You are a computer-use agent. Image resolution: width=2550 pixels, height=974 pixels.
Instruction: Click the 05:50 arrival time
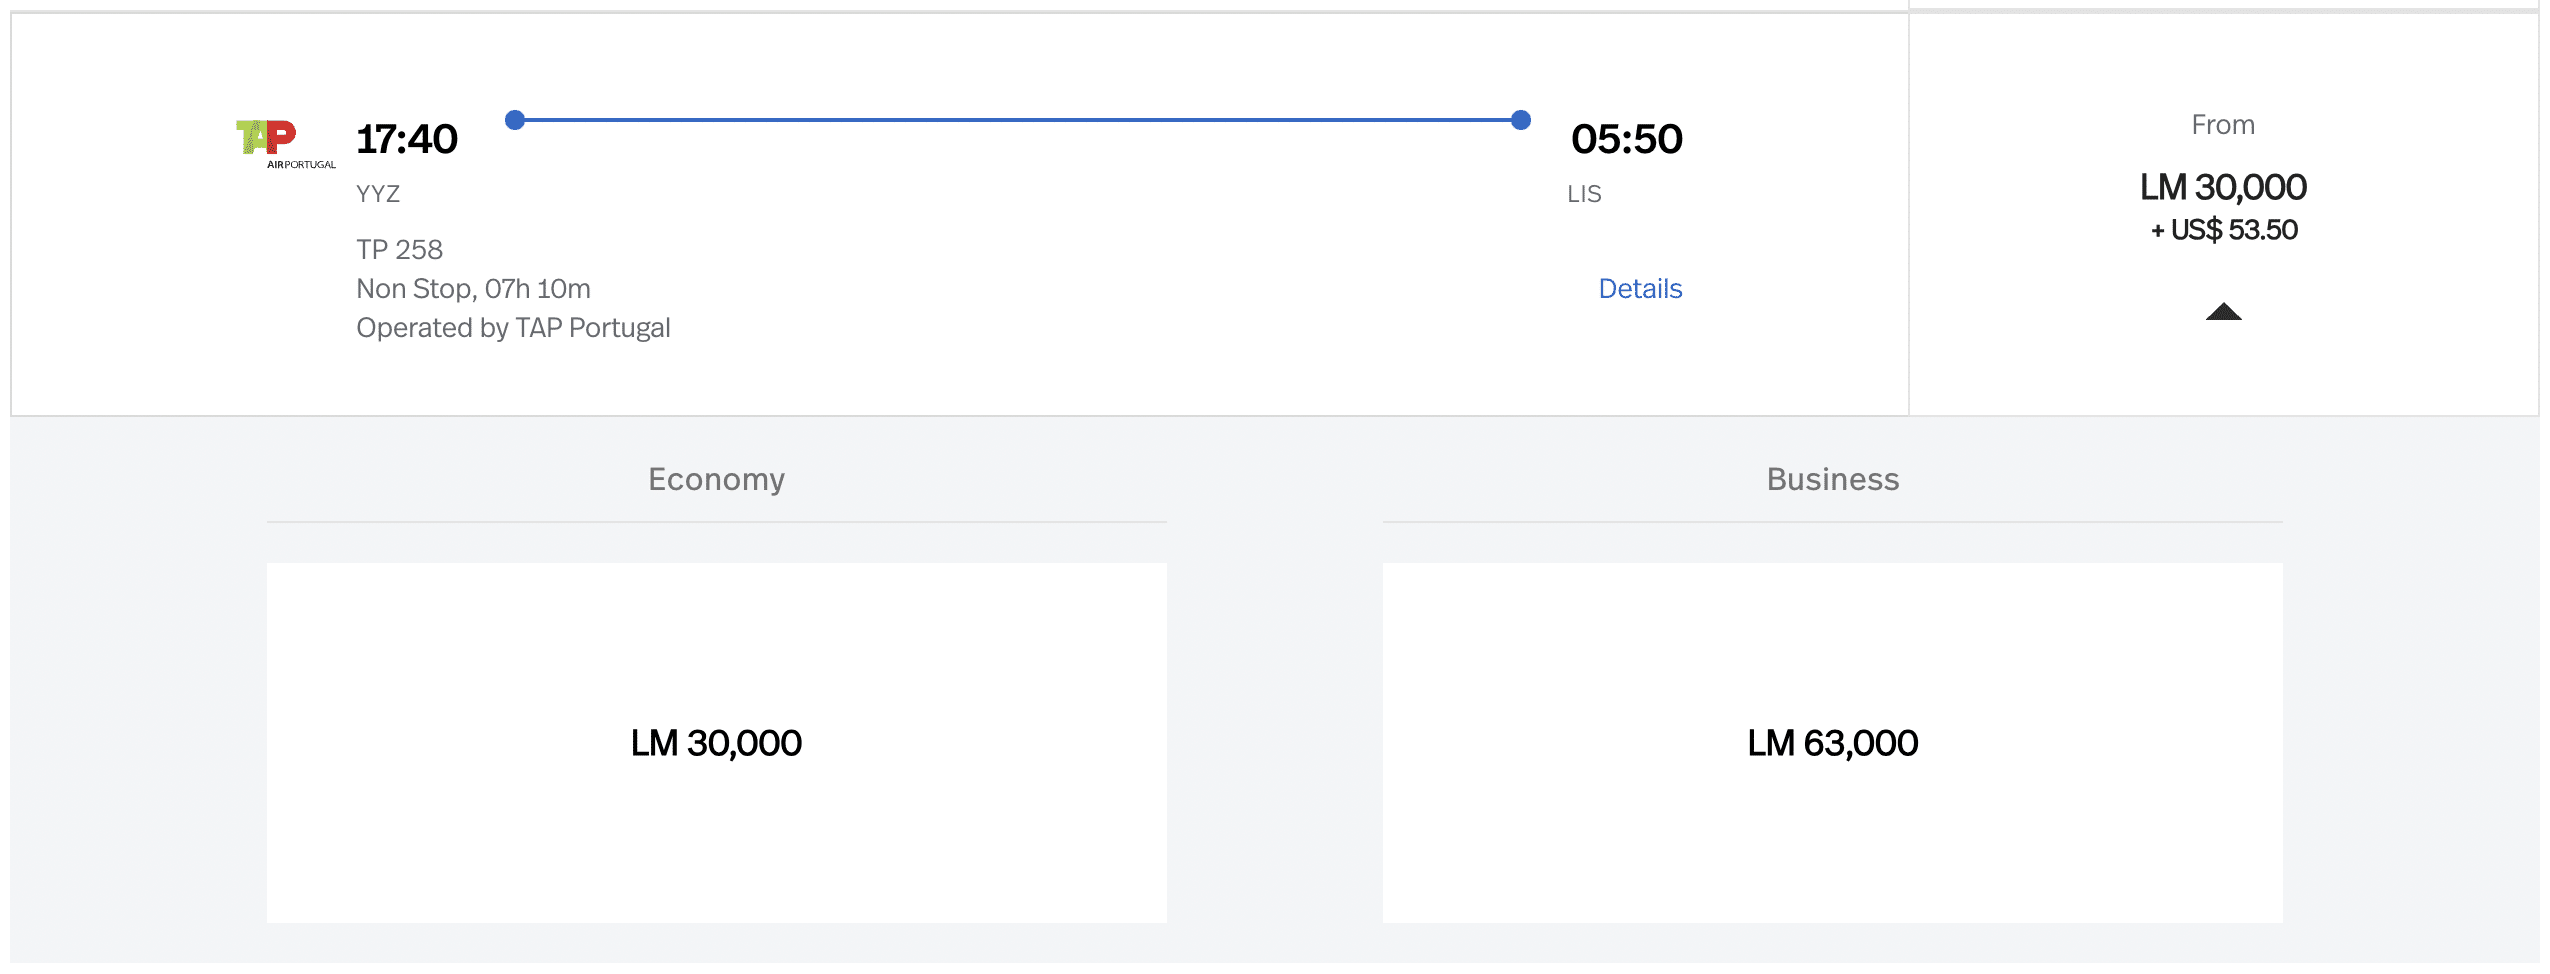point(1626,140)
